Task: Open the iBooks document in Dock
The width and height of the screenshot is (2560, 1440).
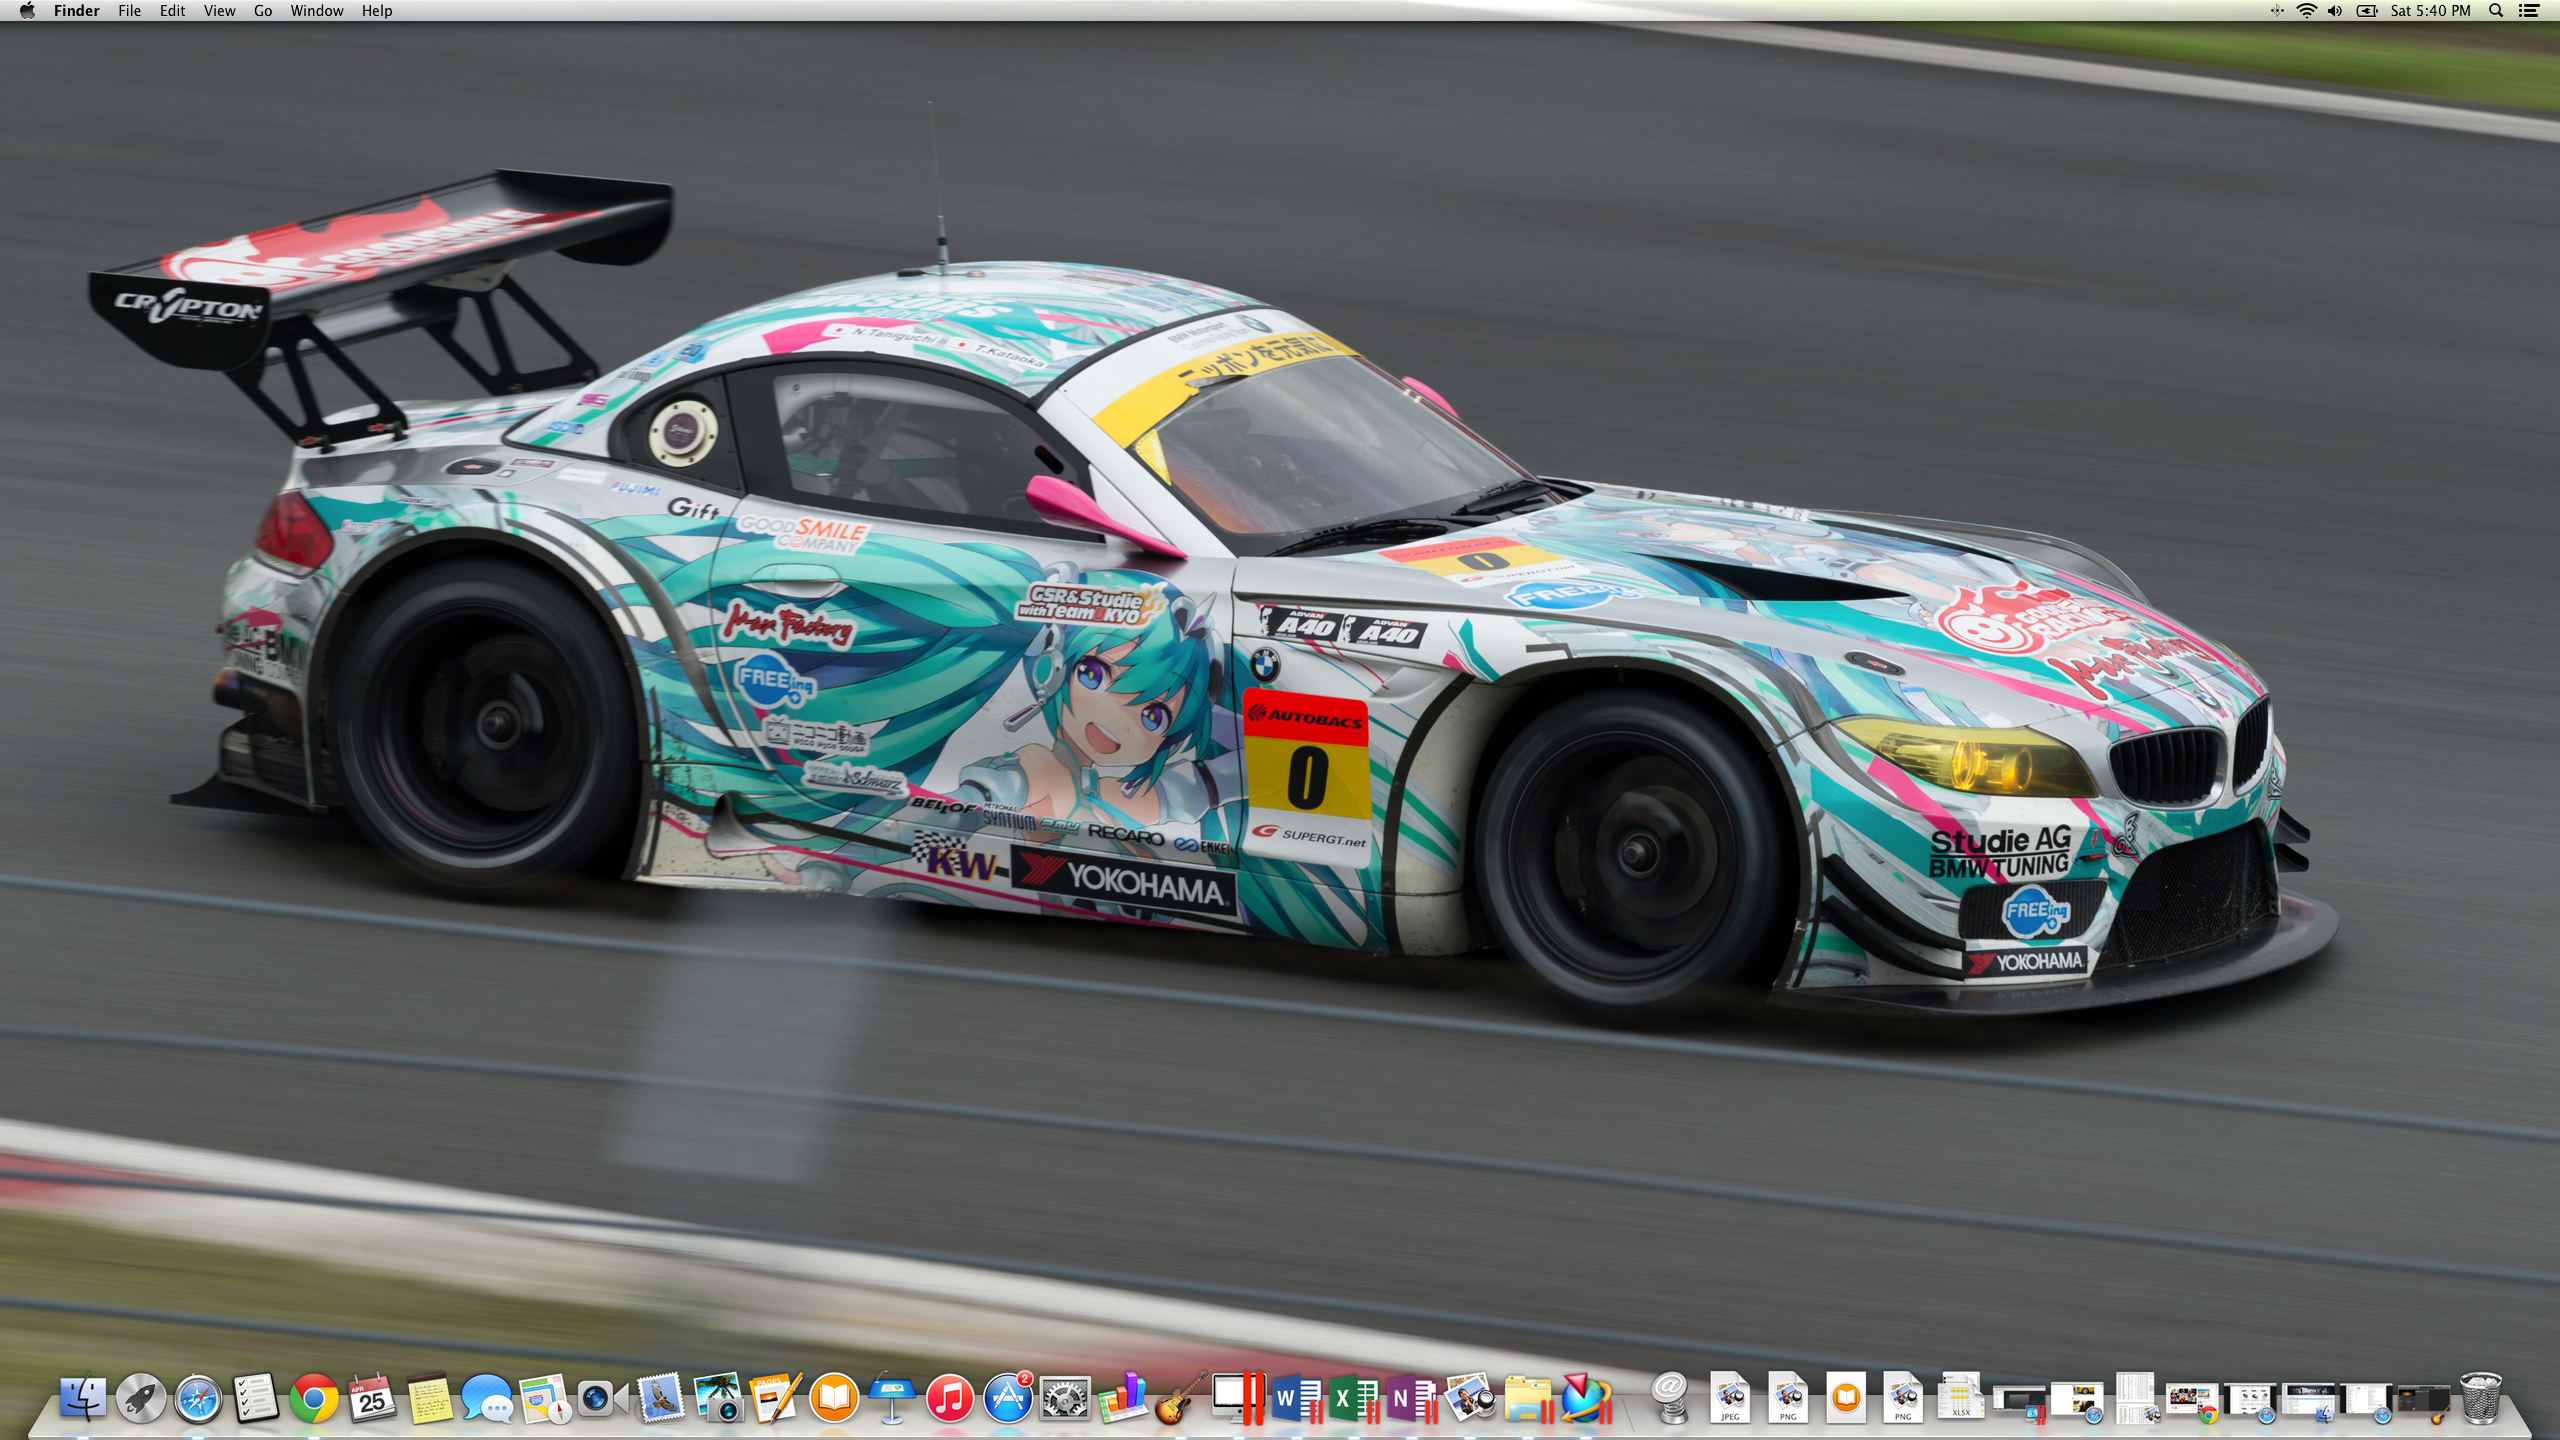Action: click(x=1846, y=1397)
